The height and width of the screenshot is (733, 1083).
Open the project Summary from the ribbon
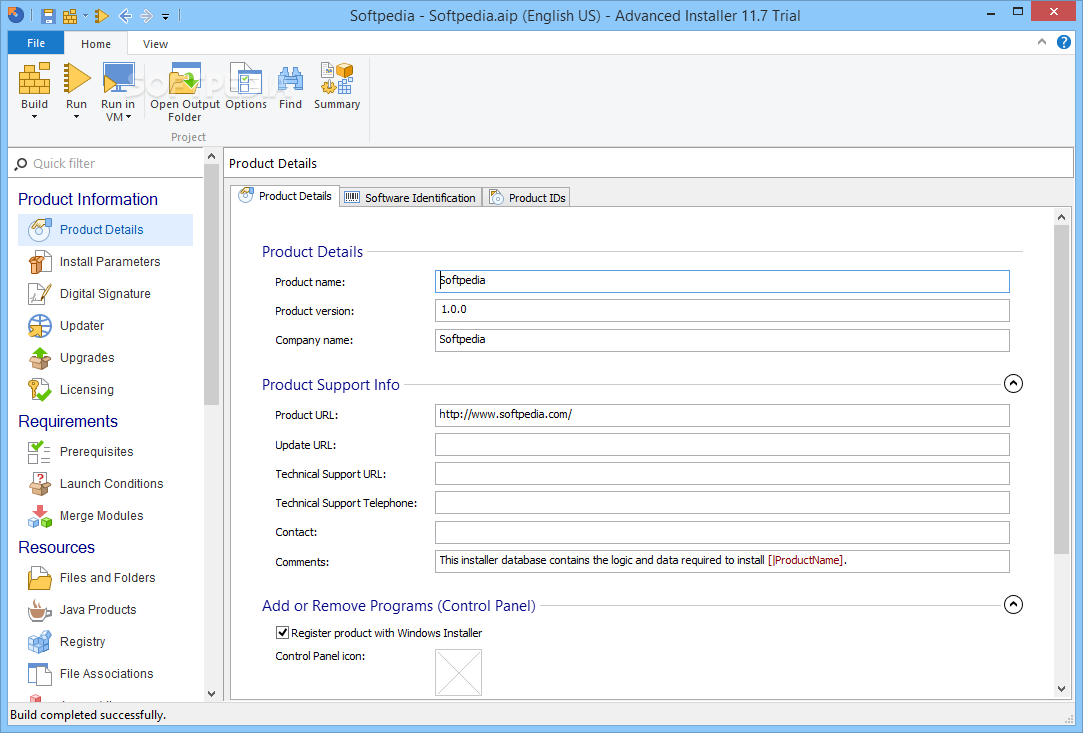[337, 86]
